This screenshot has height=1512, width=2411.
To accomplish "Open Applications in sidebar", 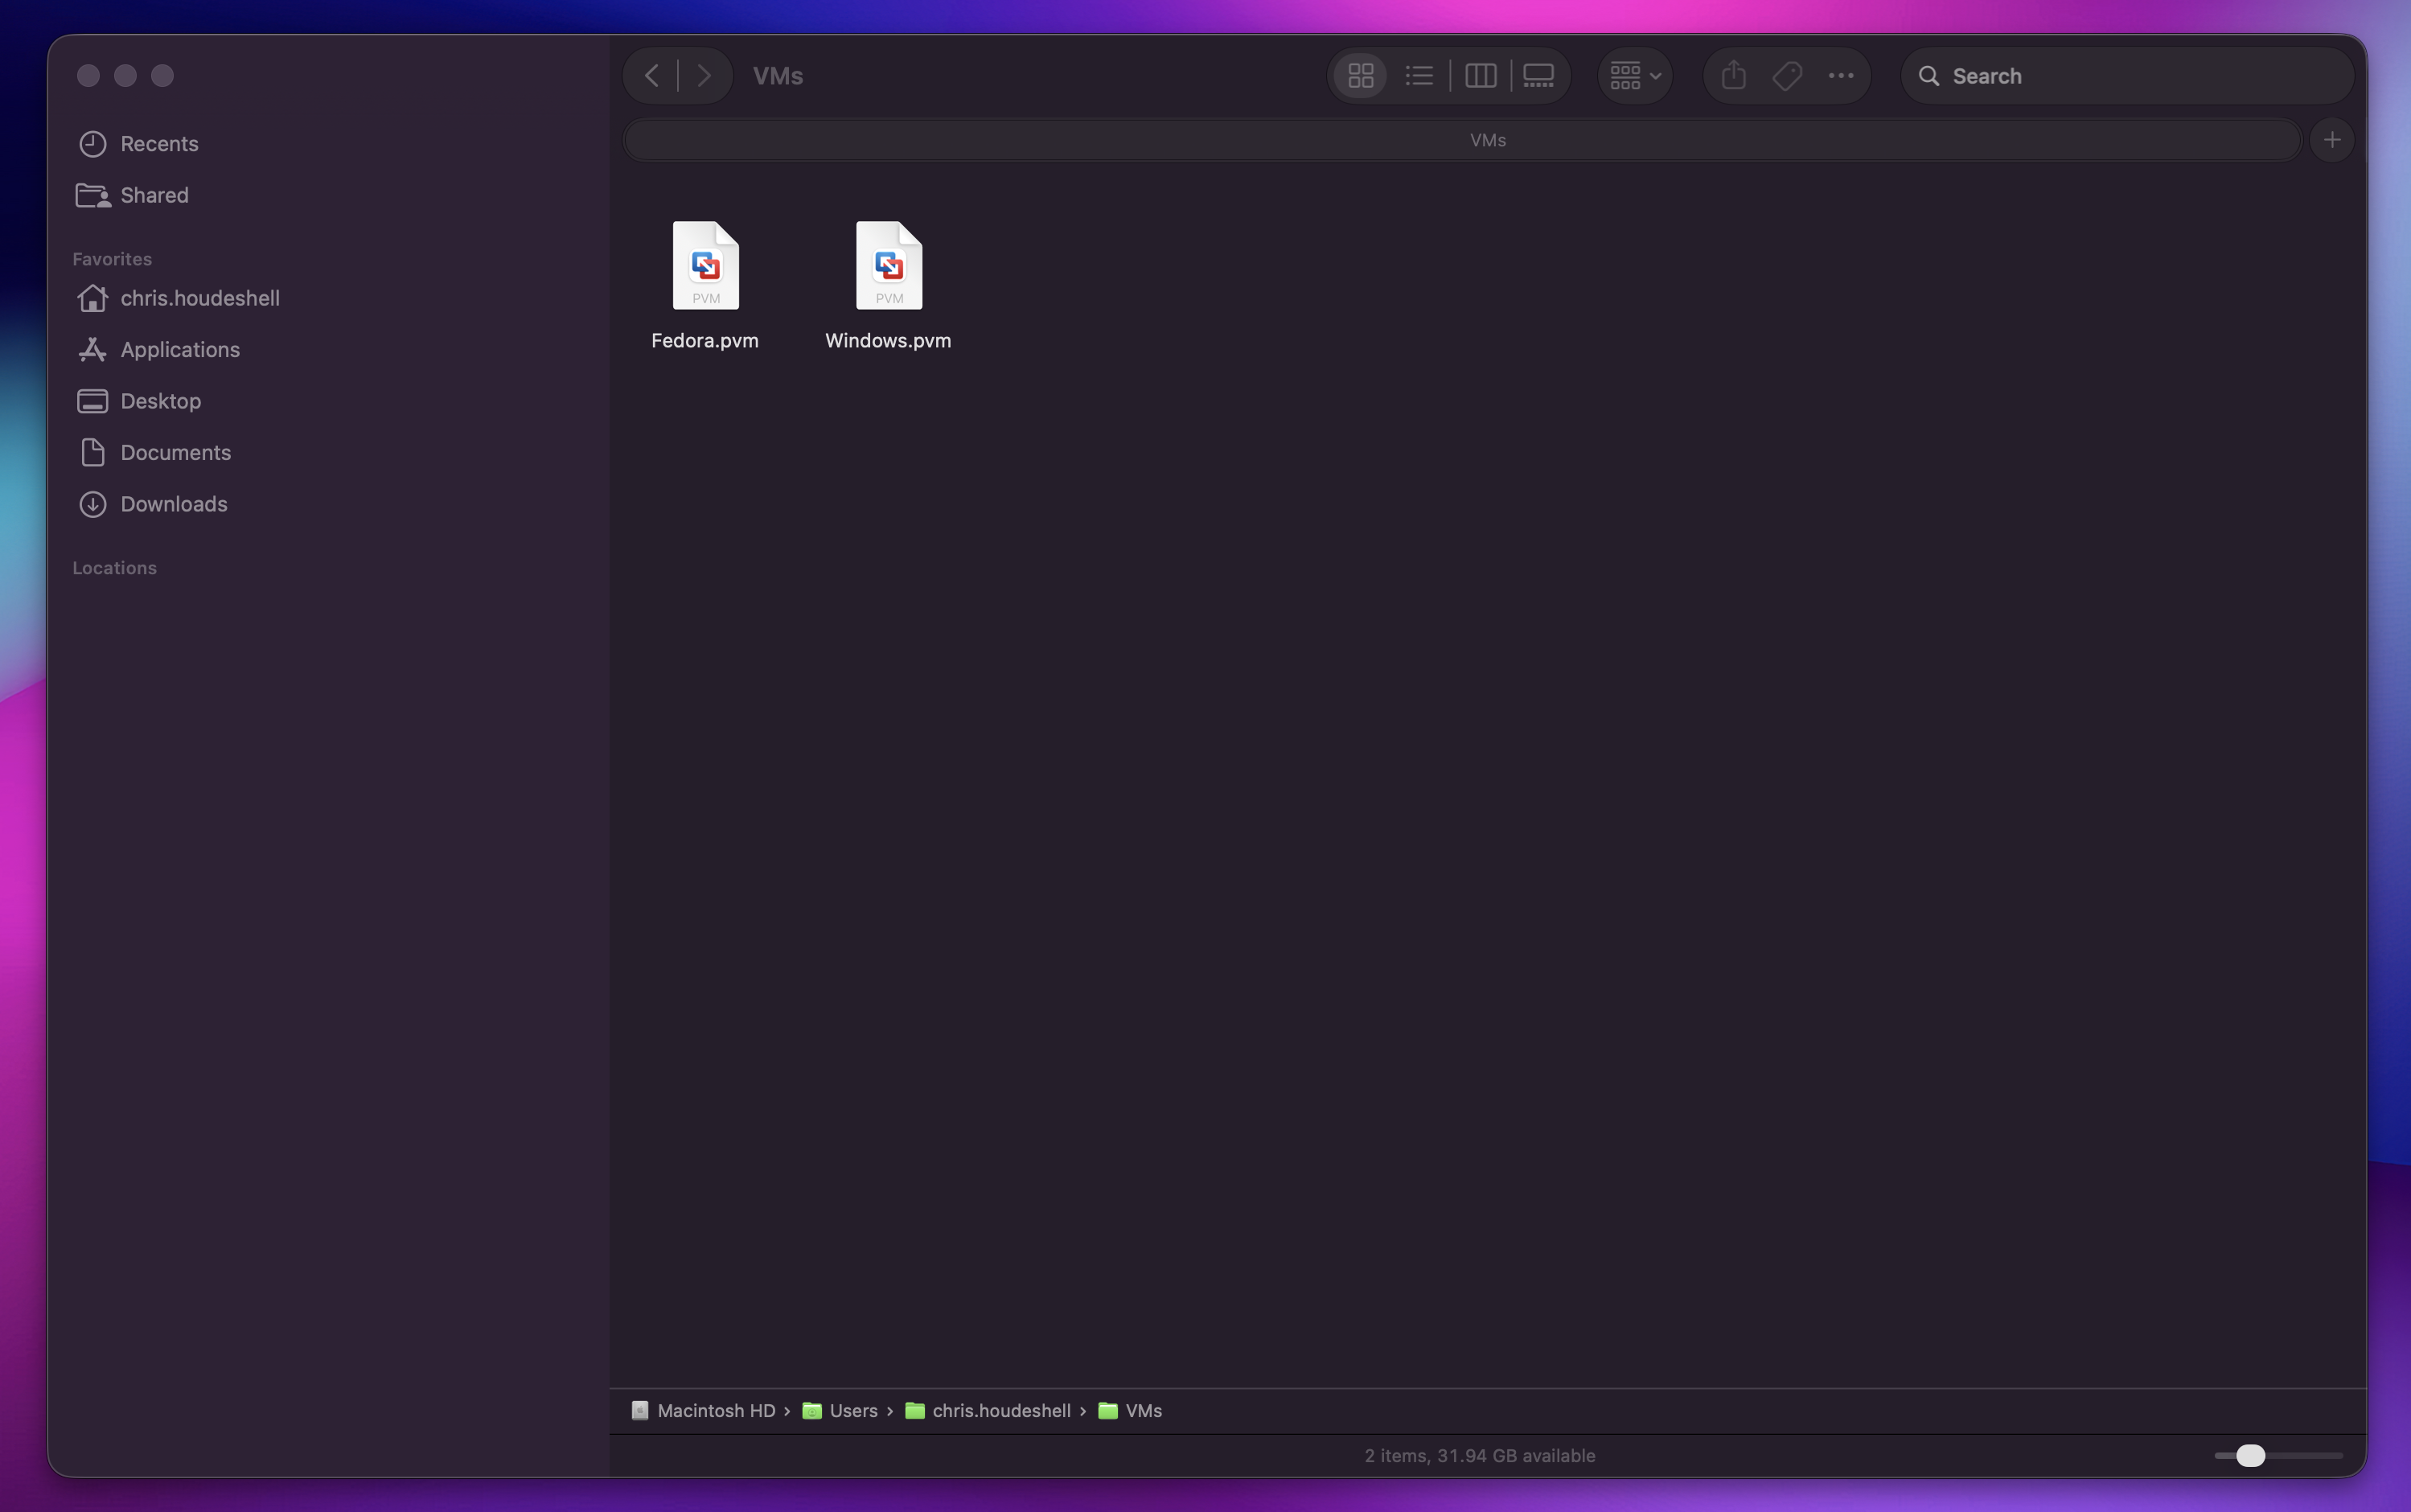I will [328, 350].
